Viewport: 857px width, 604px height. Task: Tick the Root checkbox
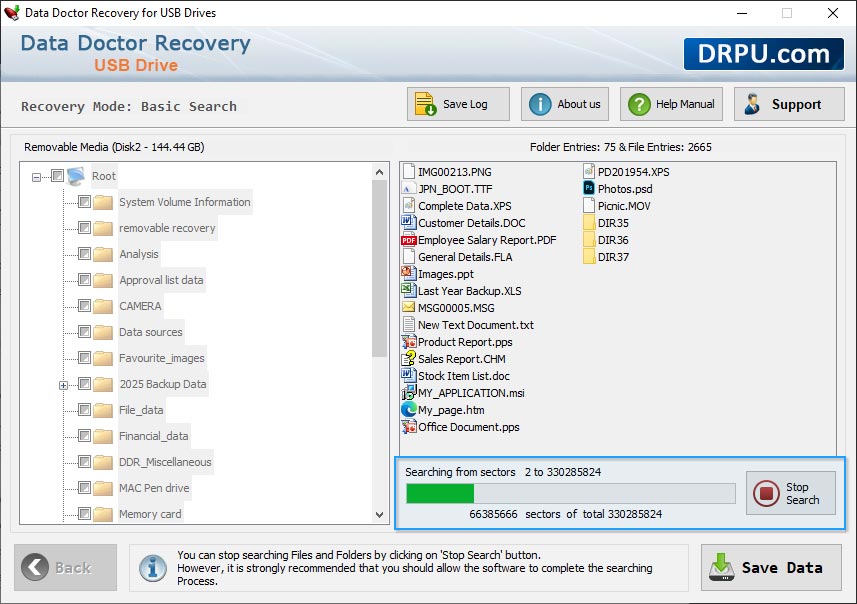(57, 175)
